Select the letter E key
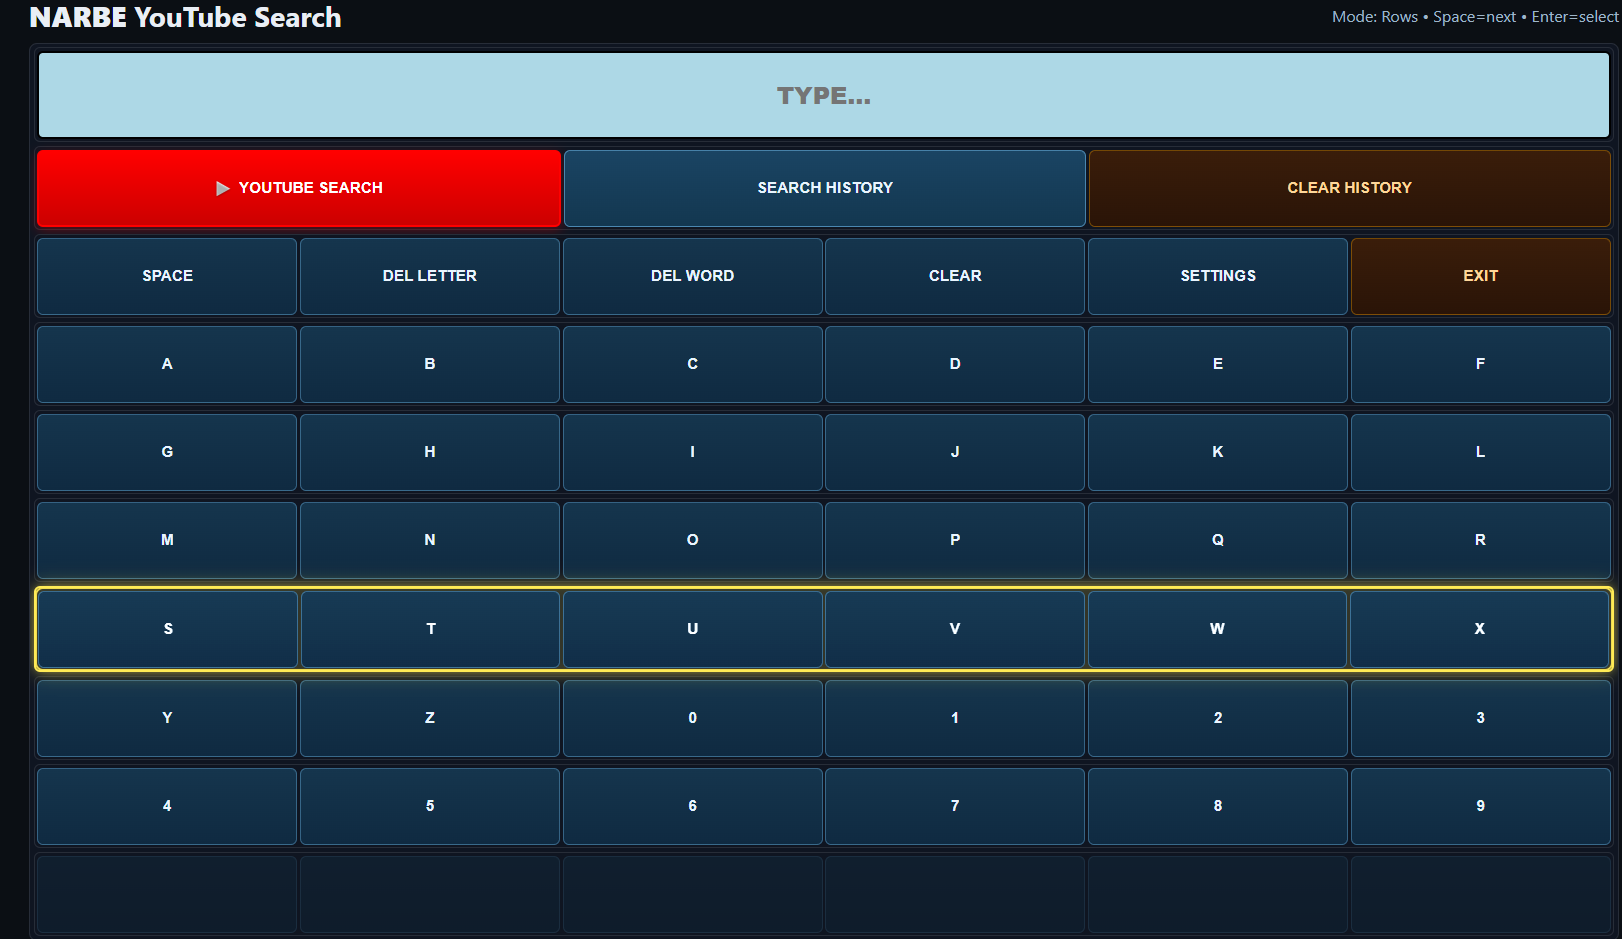 click(1217, 364)
